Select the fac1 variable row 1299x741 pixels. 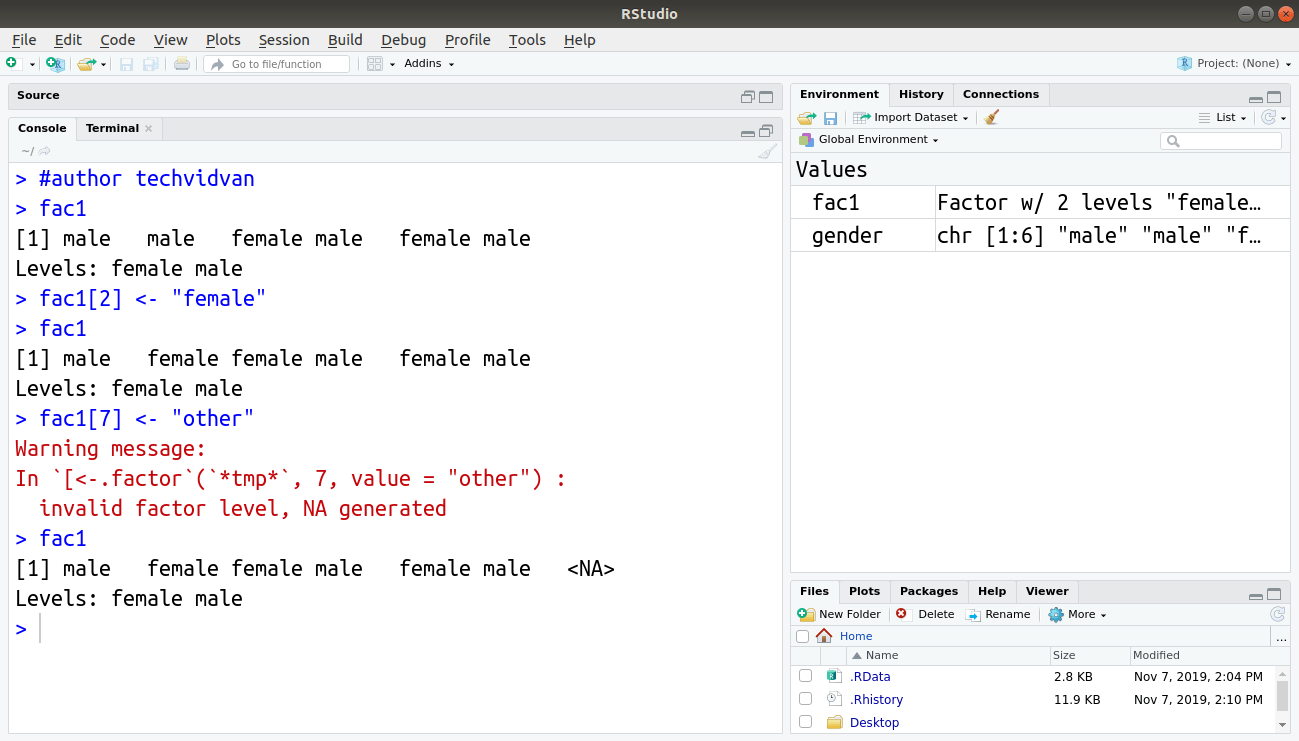tap(1040, 202)
